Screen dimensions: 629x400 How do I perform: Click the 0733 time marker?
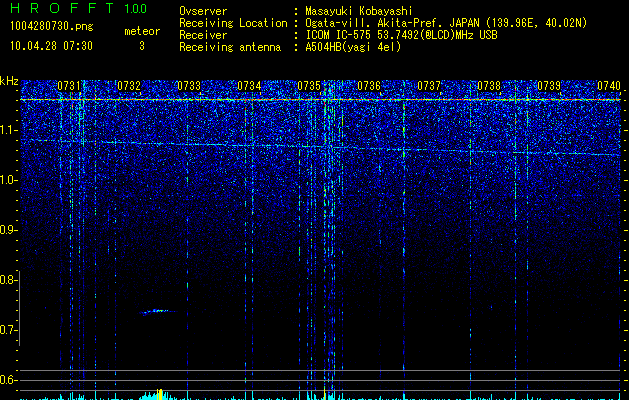[x=189, y=86]
